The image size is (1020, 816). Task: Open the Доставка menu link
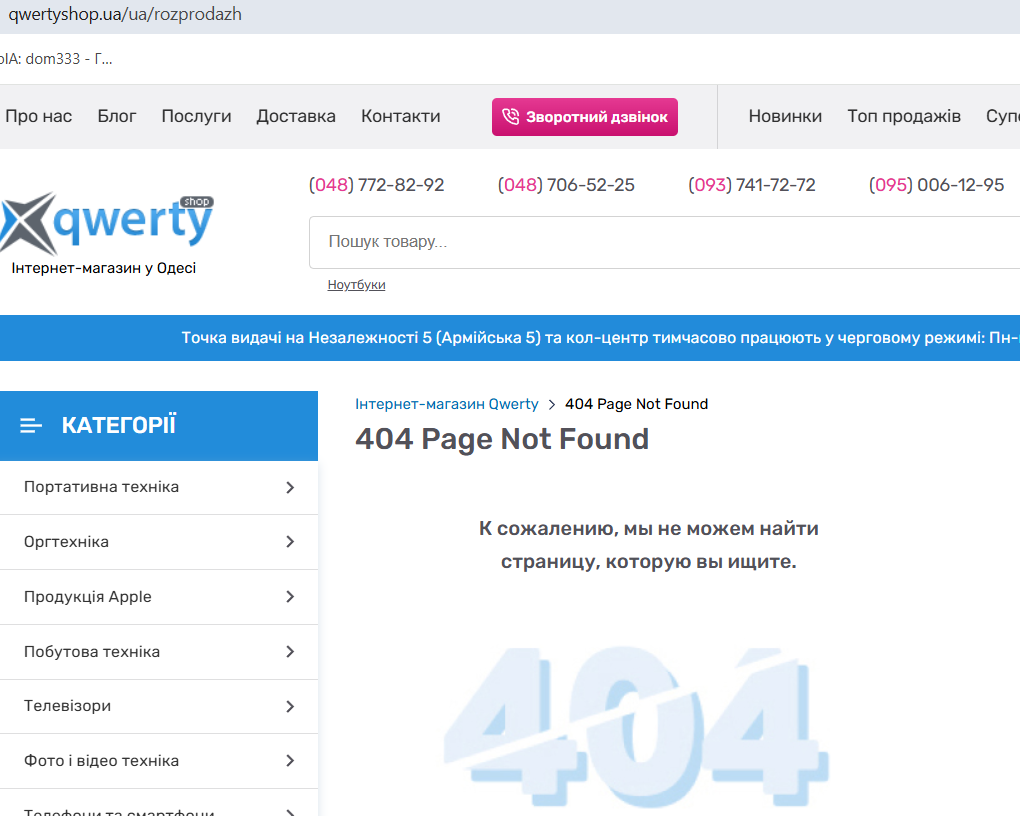296,116
